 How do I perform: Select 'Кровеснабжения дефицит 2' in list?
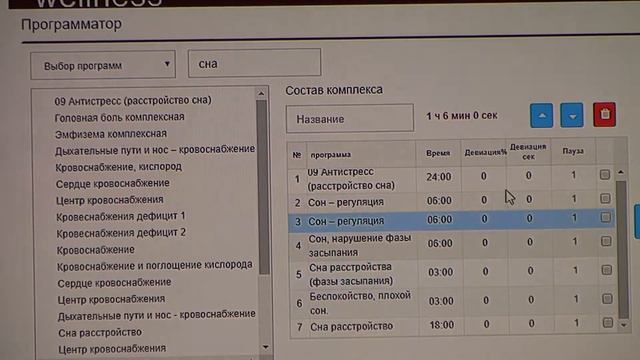121,233
